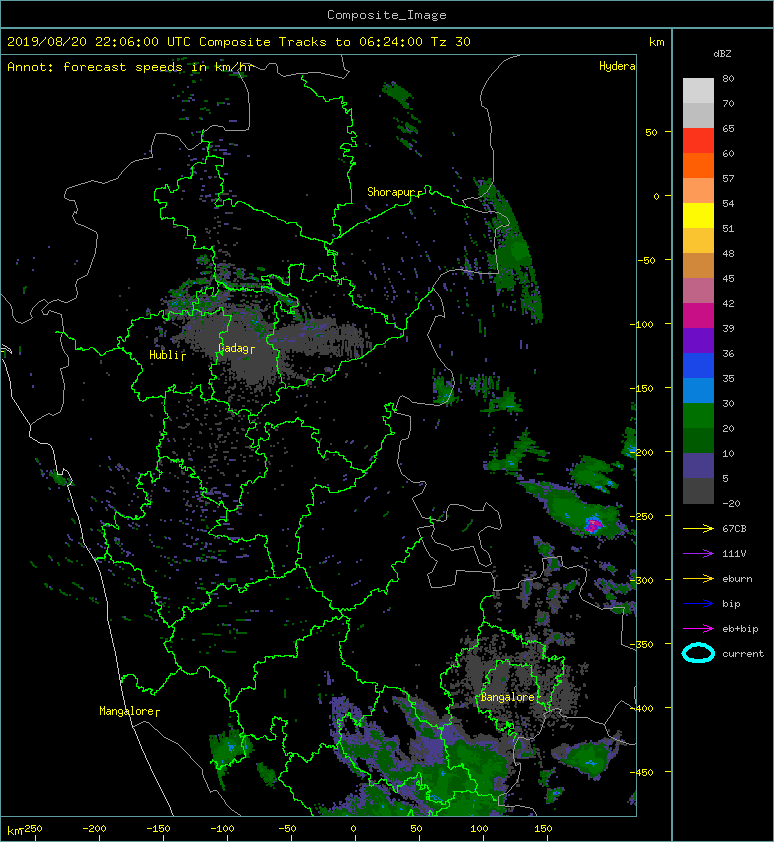Click the dark gray band above the -20 label

(698, 491)
